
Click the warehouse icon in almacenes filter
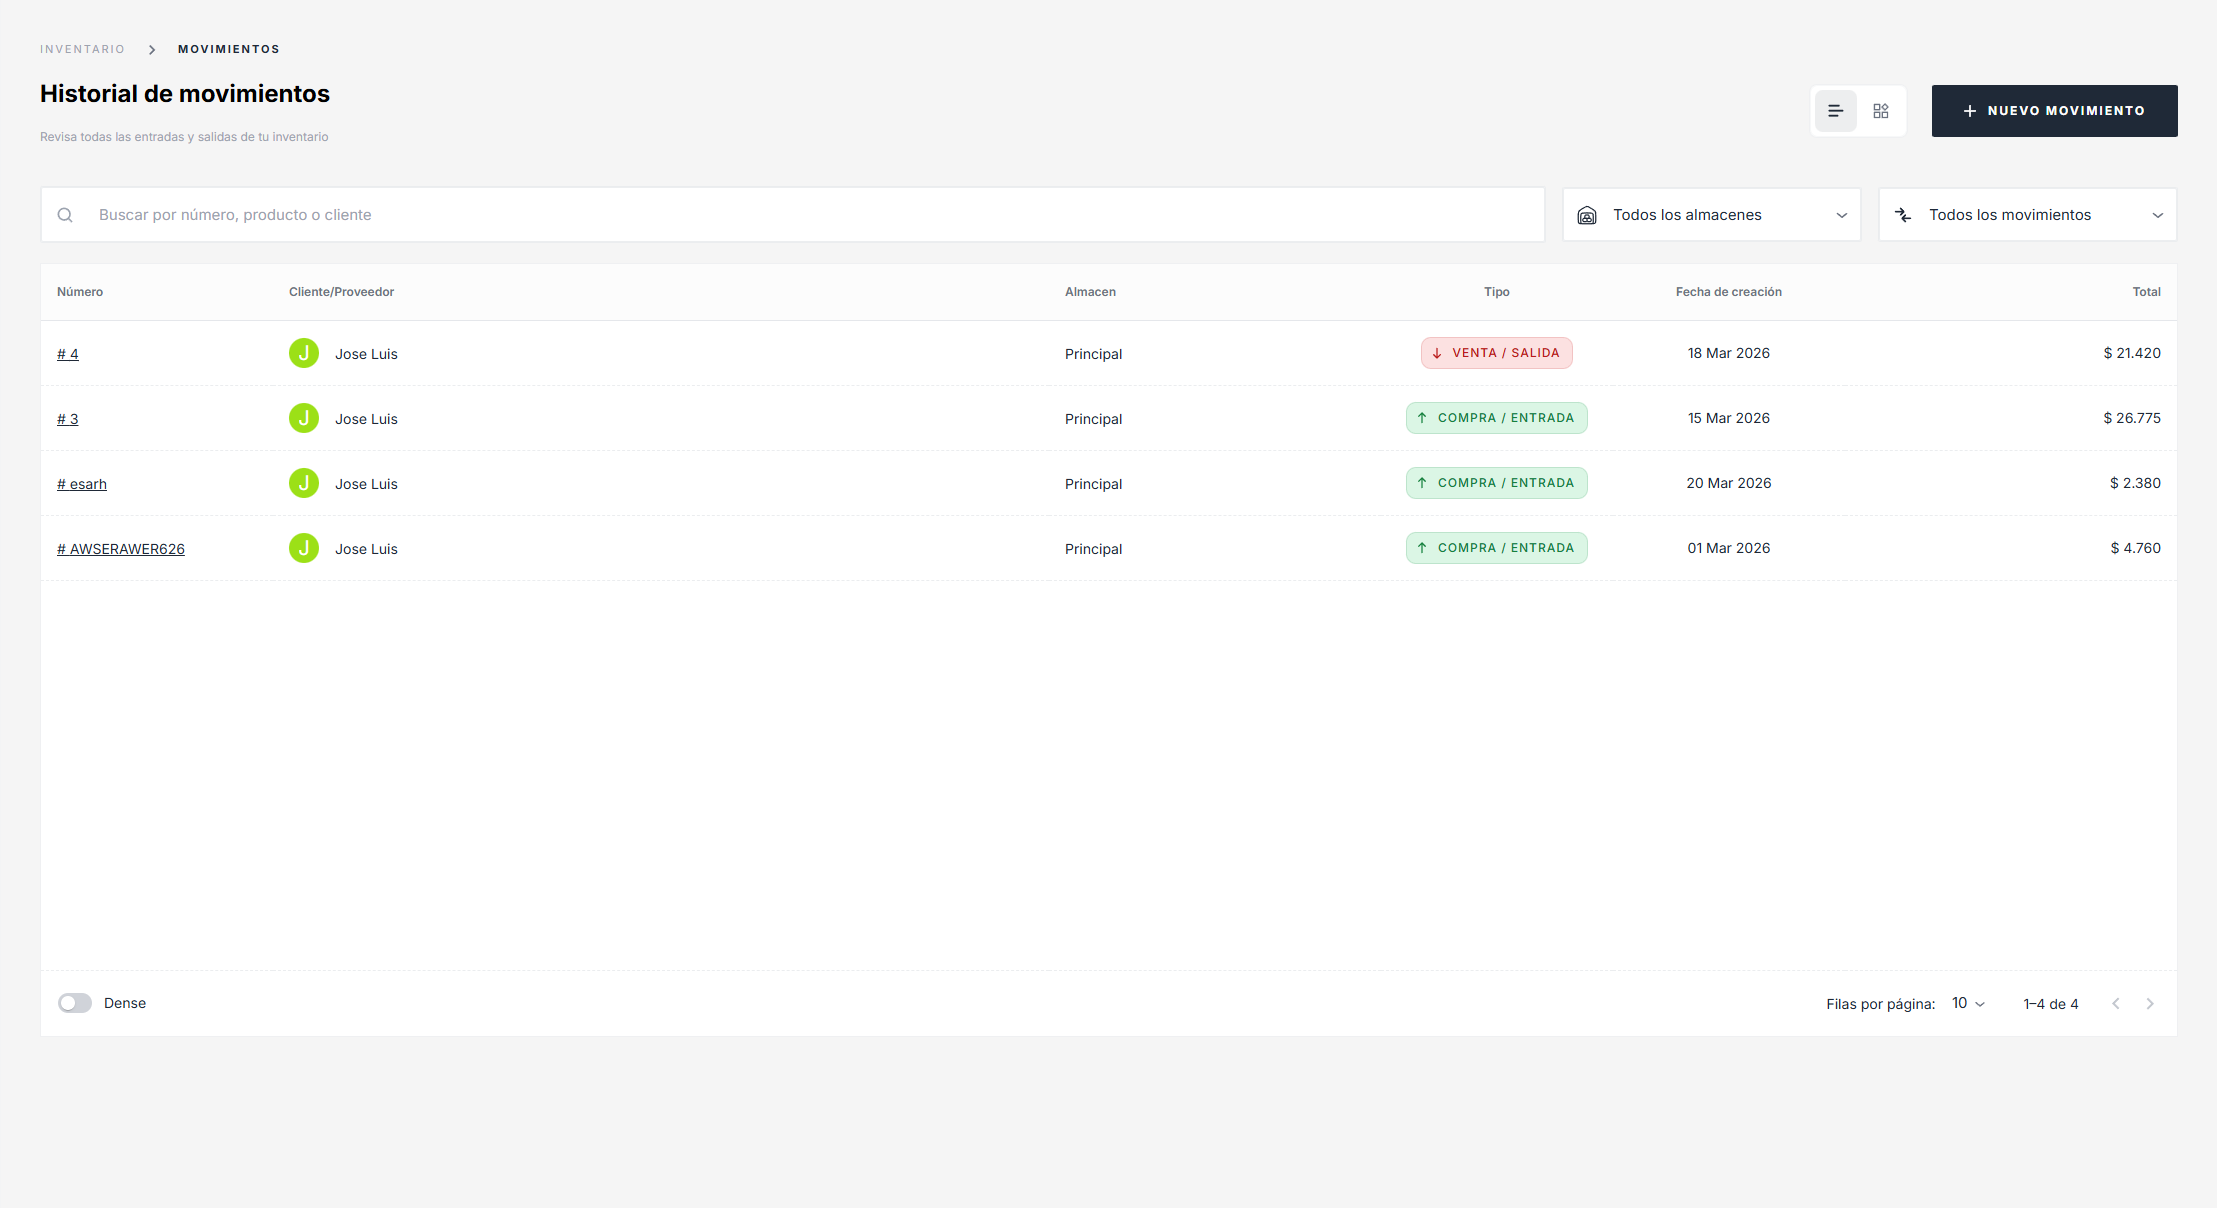1587,215
